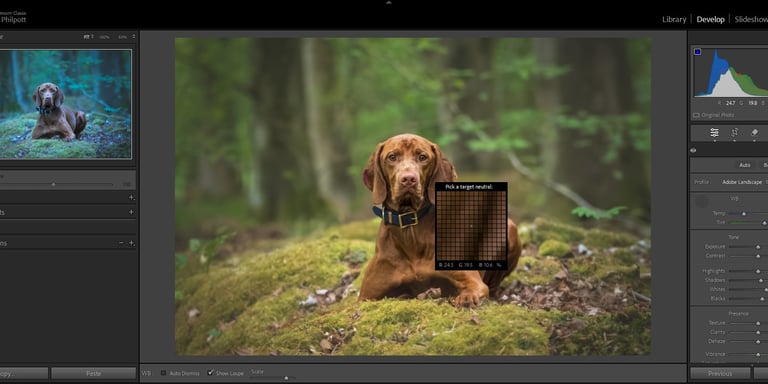Screen dimensions: 768x384
Task: Remove a collection with the minus icon
Action: pos(121,243)
